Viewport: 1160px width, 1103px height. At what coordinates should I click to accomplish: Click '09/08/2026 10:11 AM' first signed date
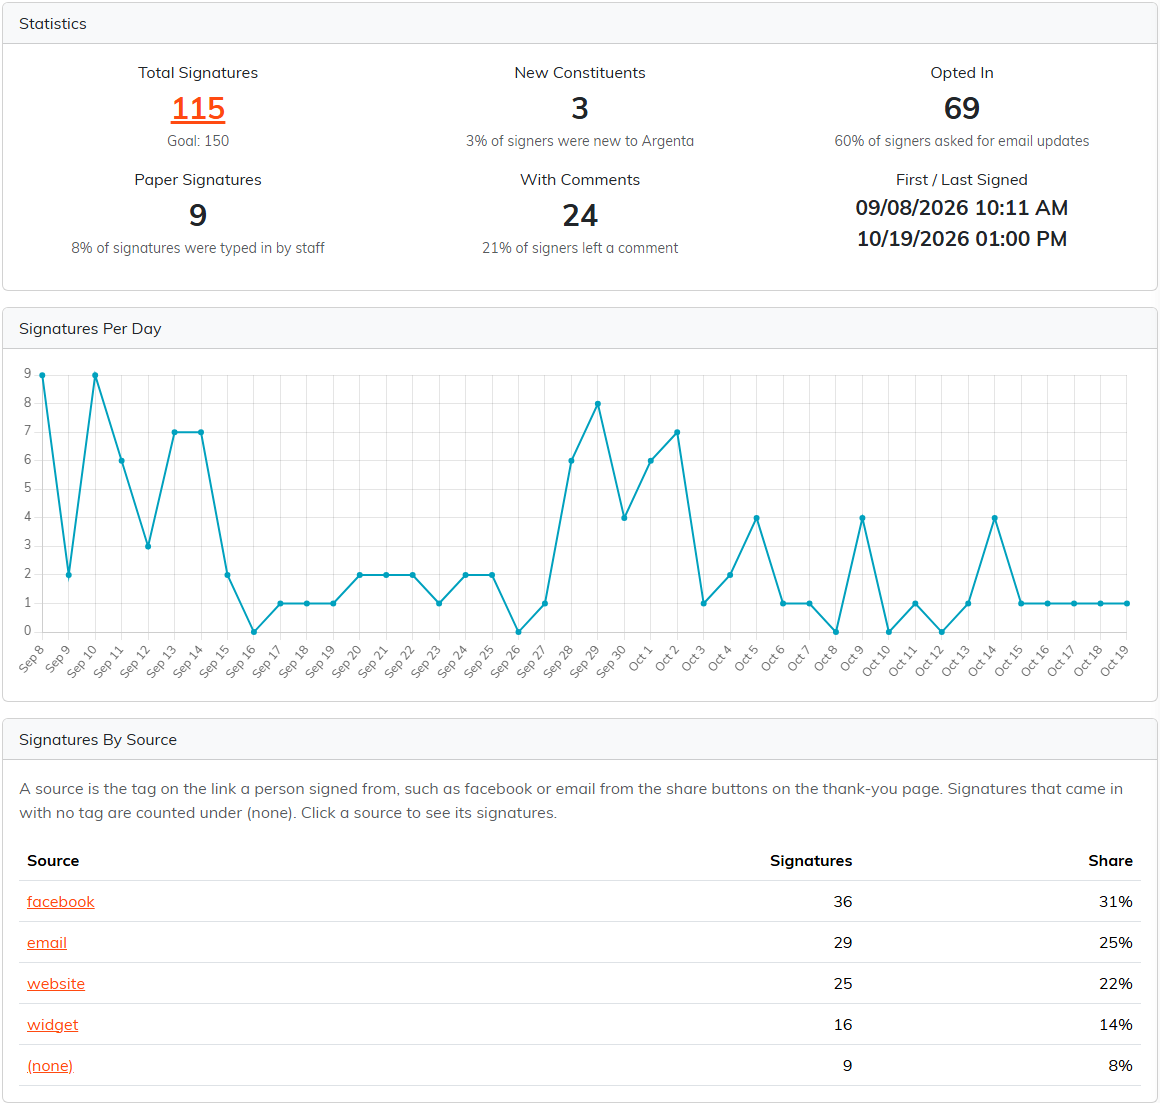coord(962,208)
